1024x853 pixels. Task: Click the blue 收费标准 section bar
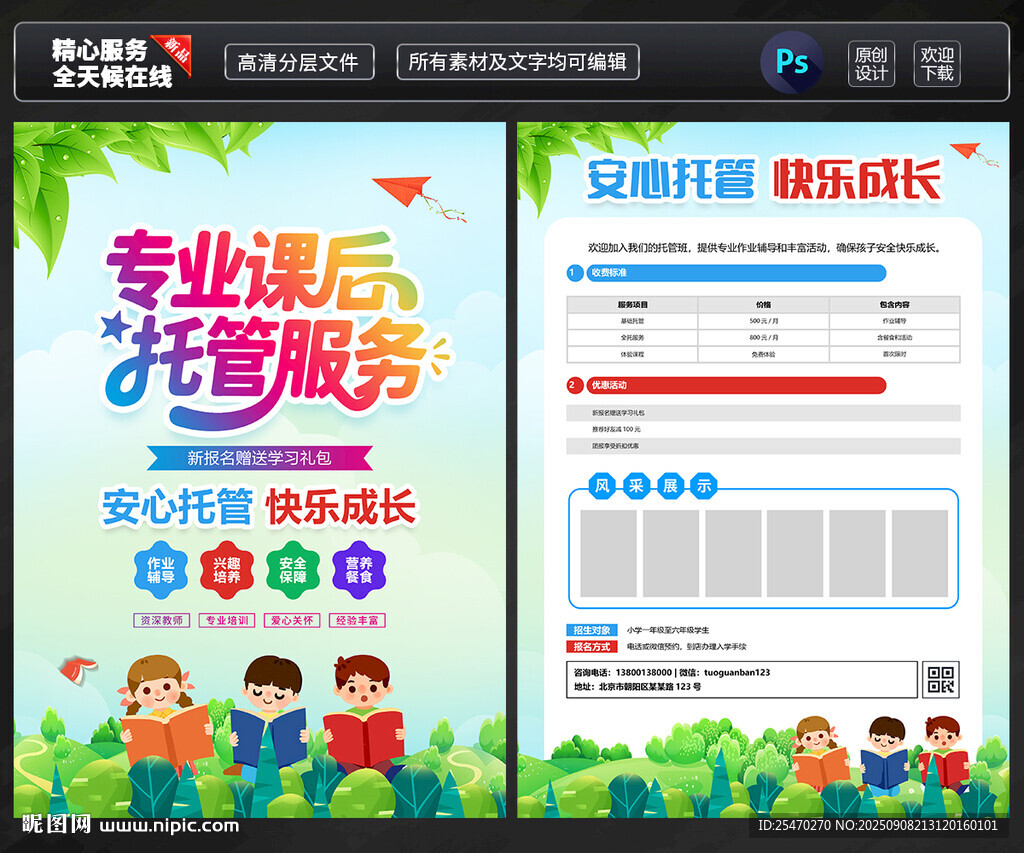736,272
